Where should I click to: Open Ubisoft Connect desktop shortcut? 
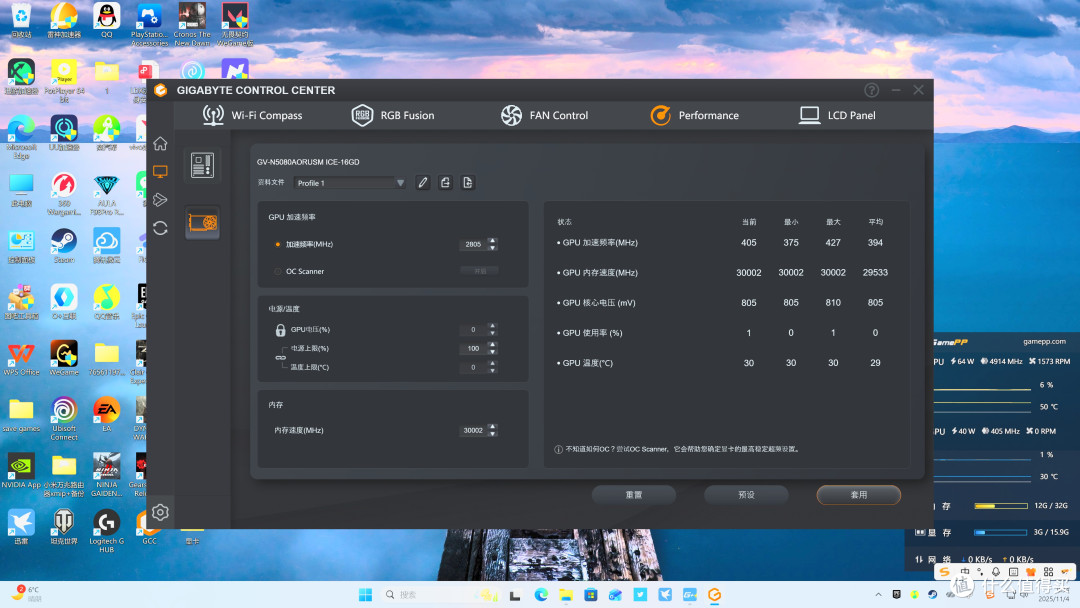pyautogui.click(x=63, y=419)
